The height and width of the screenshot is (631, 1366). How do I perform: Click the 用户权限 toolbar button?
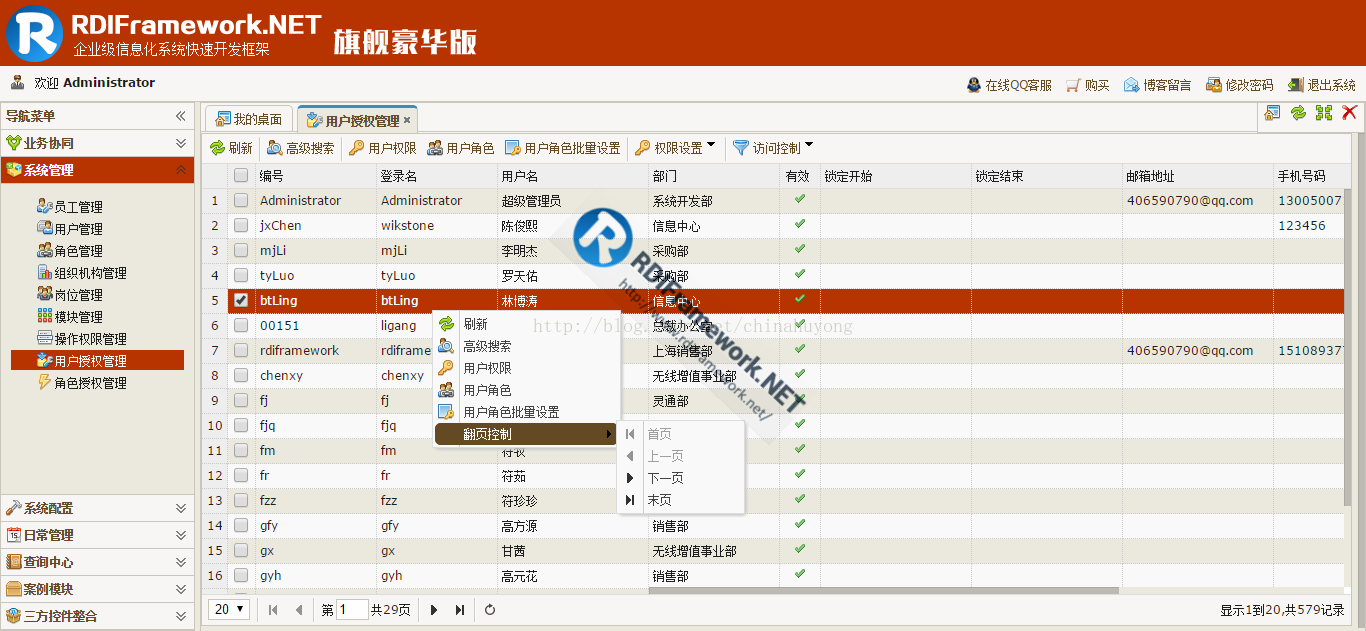383,148
